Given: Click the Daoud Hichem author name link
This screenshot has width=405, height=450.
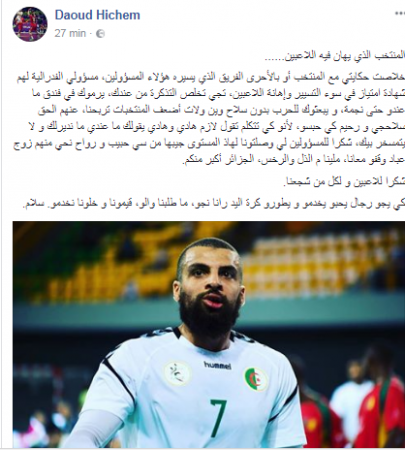Looking at the screenshot, I should pyautogui.click(x=97, y=15).
